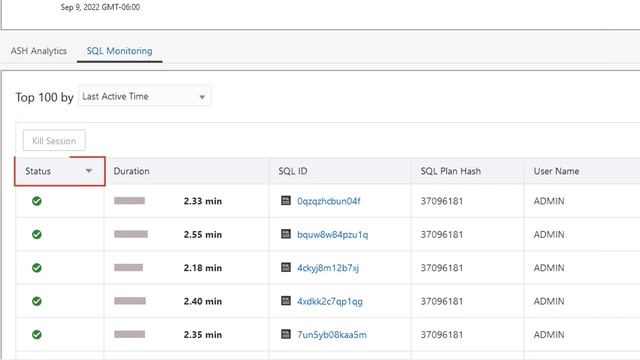Click duration bar for 2.33 min row
The image size is (640, 360).
tap(129, 200)
